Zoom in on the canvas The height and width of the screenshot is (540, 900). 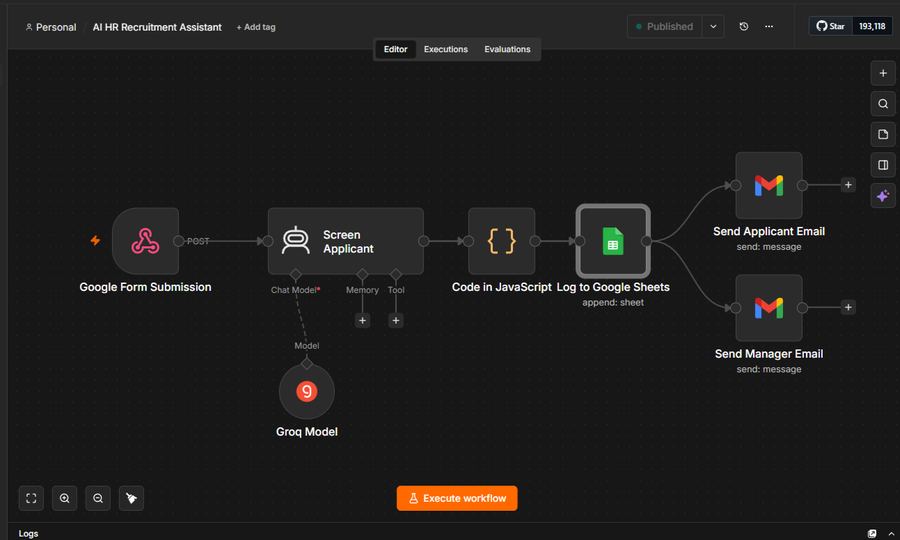64,498
